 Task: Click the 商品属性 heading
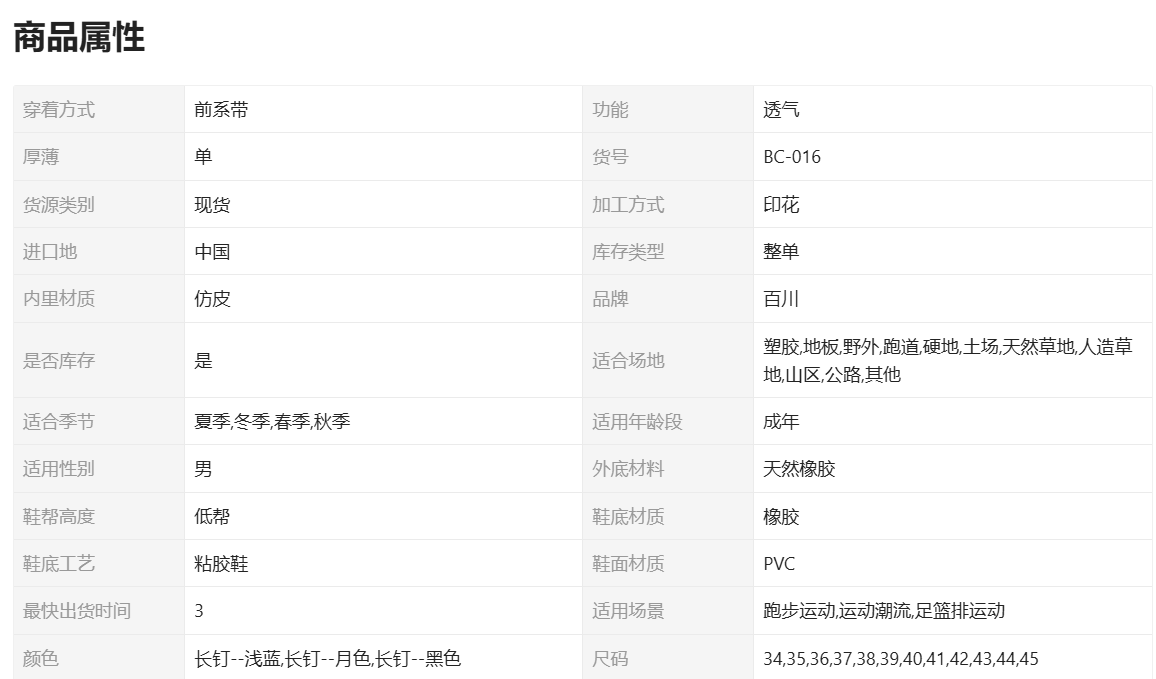click(79, 38)
